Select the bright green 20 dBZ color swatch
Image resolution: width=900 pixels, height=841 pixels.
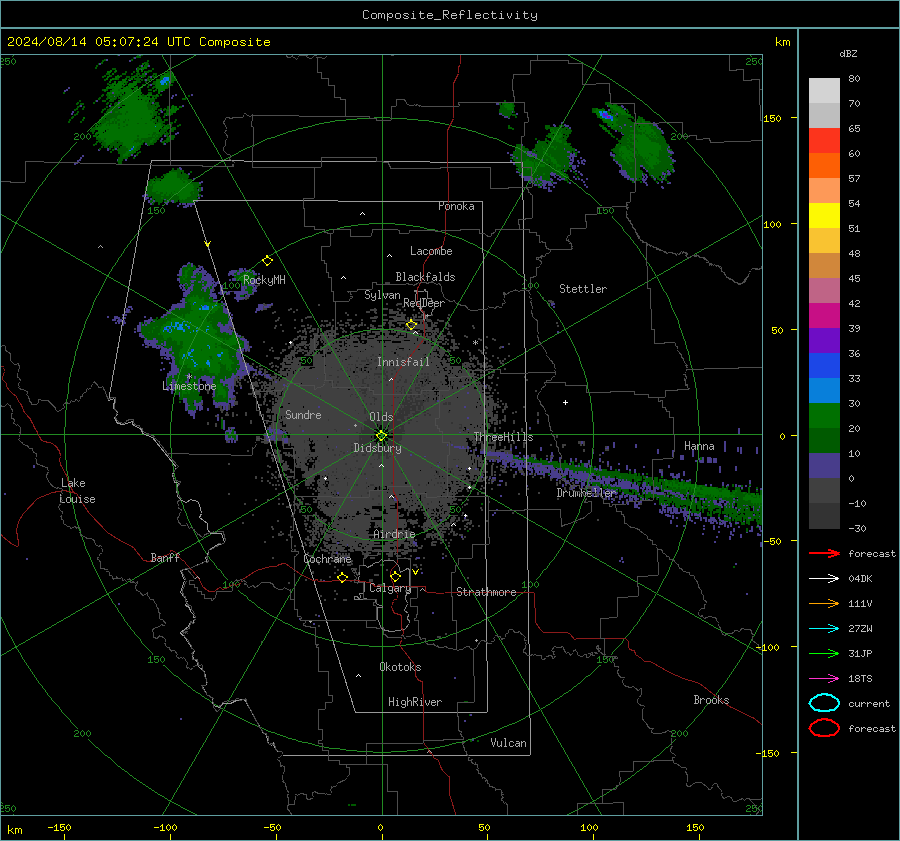[x=824, y=416]
